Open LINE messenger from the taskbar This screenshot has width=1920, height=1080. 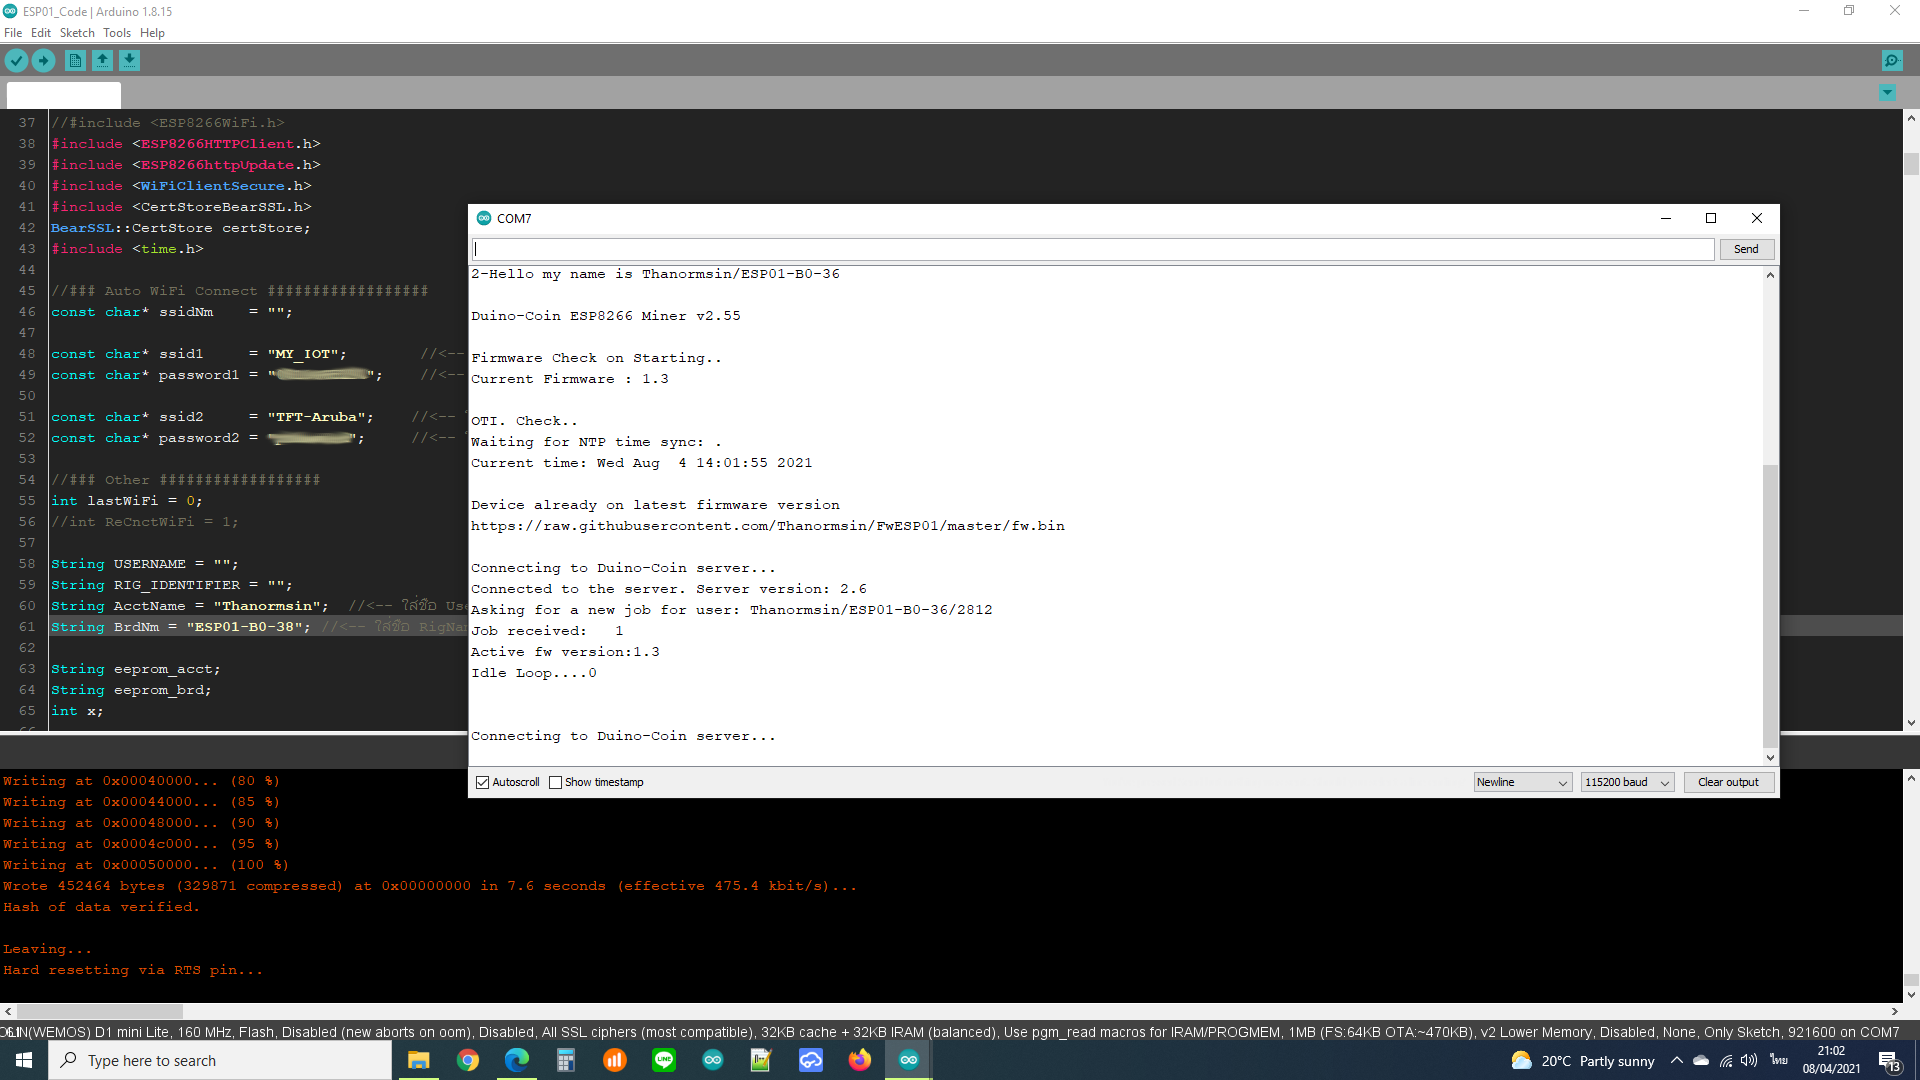(x=664, y=1060)
